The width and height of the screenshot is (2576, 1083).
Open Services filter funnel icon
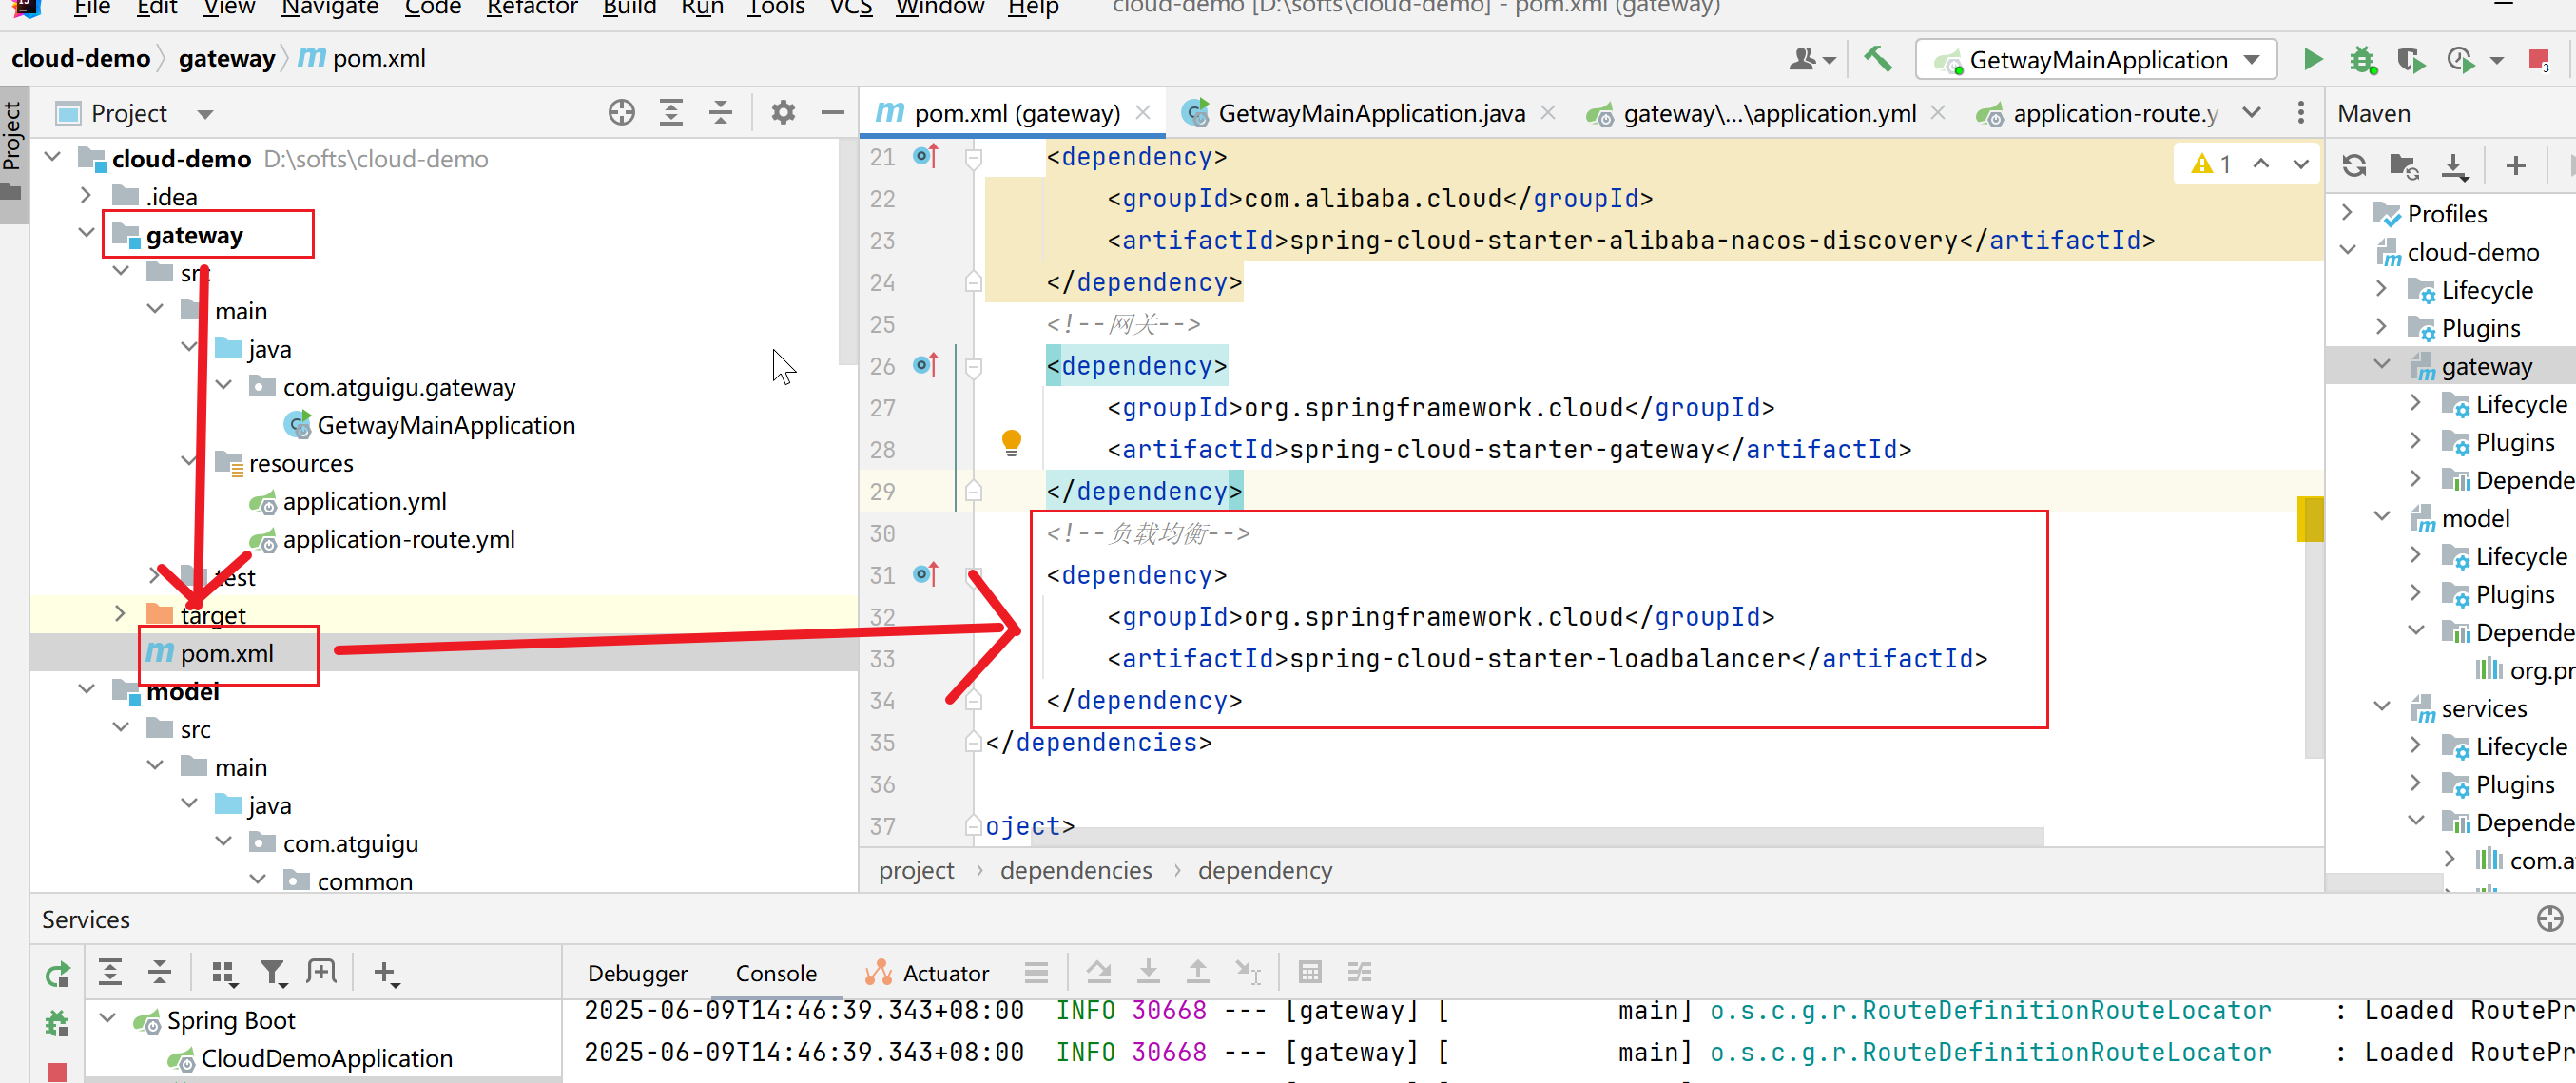point(272,972)
